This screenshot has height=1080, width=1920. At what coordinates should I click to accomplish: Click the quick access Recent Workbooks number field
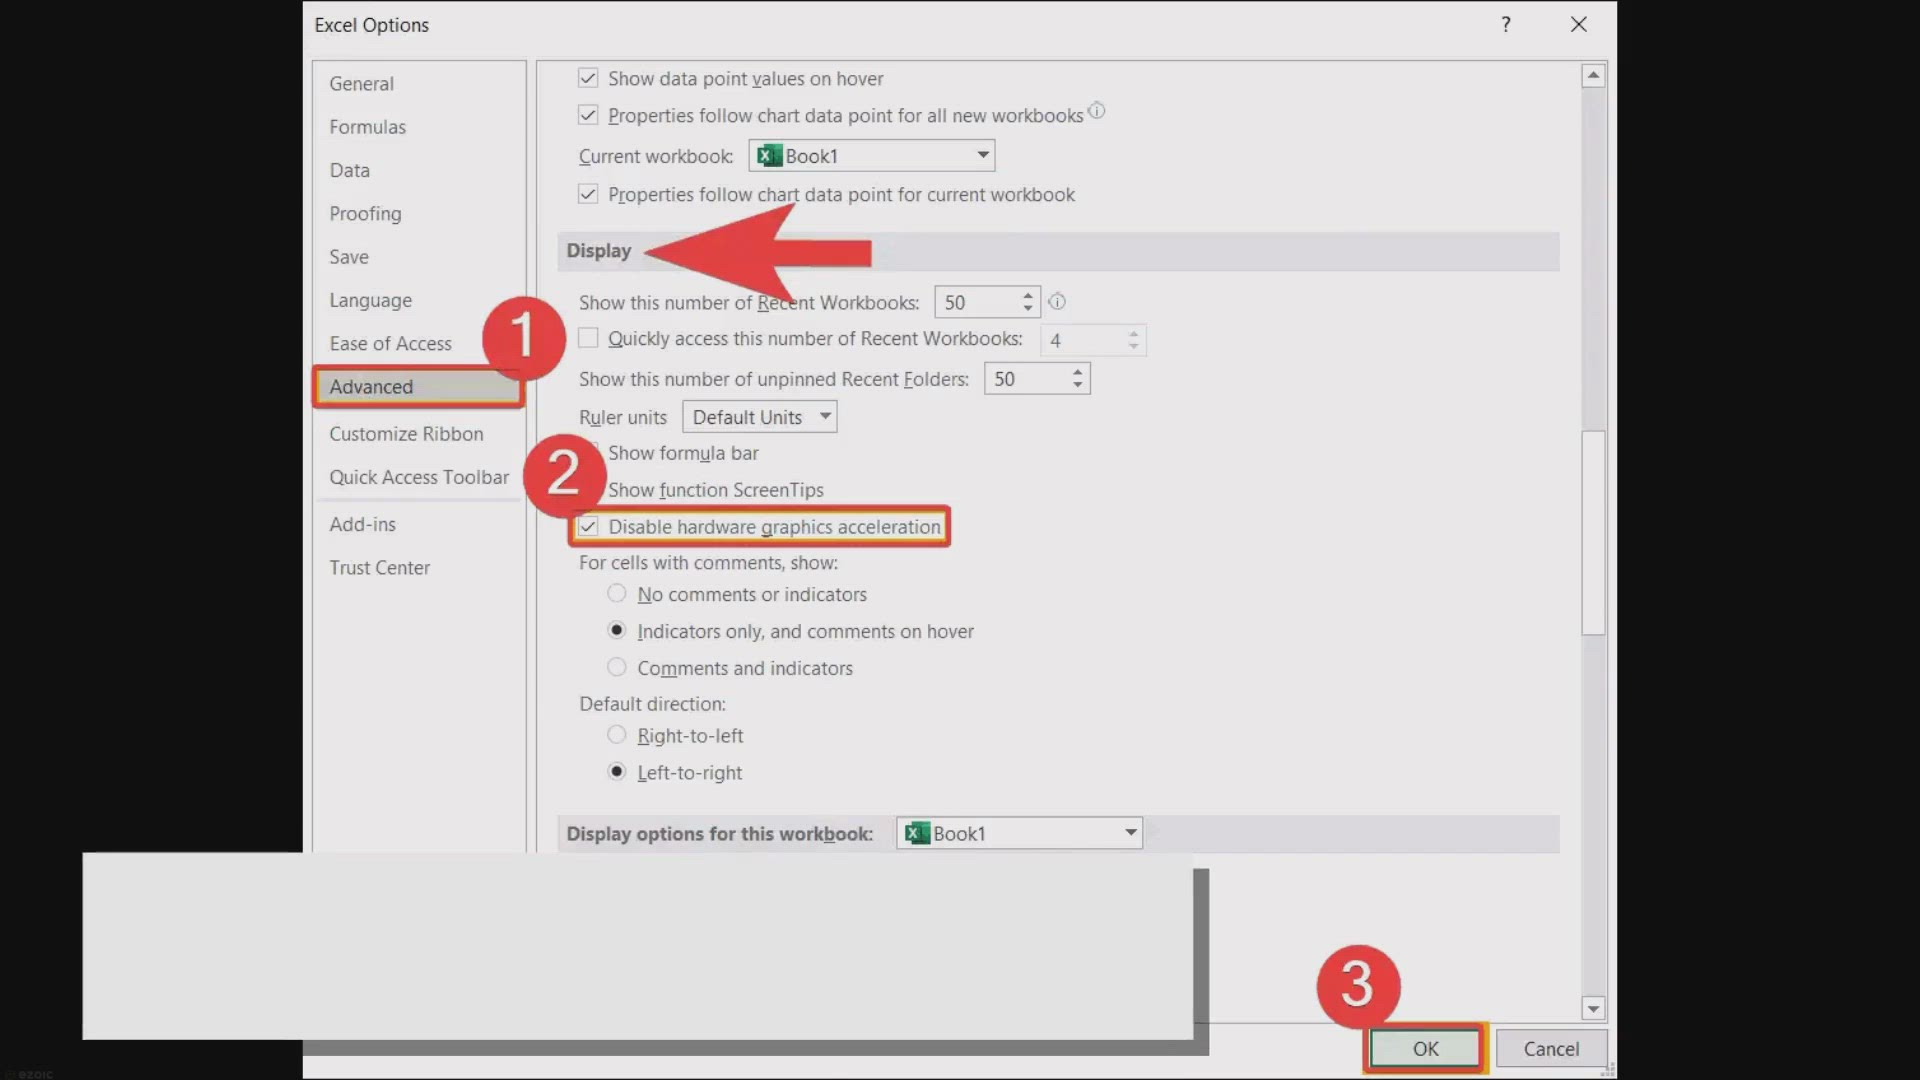click(x=1082, y=340)
